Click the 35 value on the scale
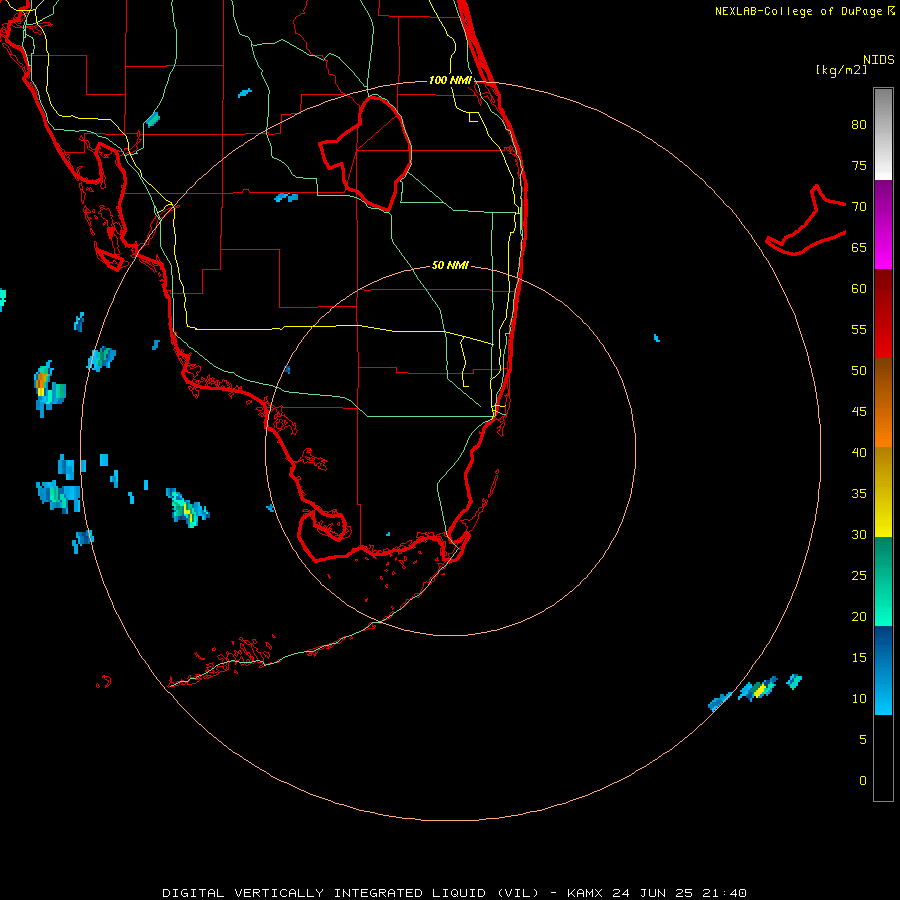This screenshot has height=900, width=900. click(x=859, y=494)
